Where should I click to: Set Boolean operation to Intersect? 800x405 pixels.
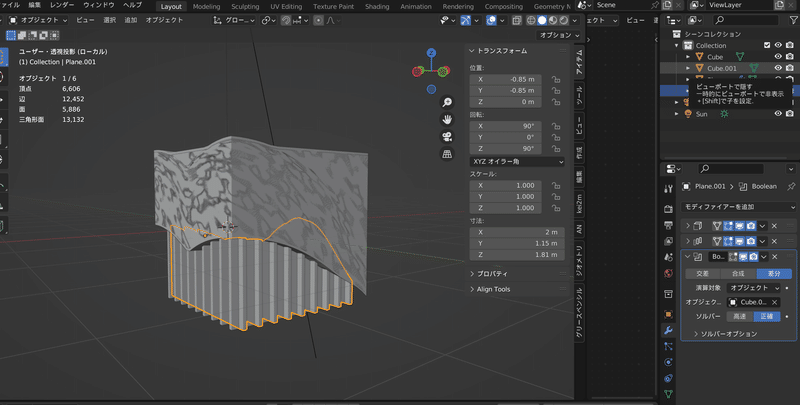703,274
